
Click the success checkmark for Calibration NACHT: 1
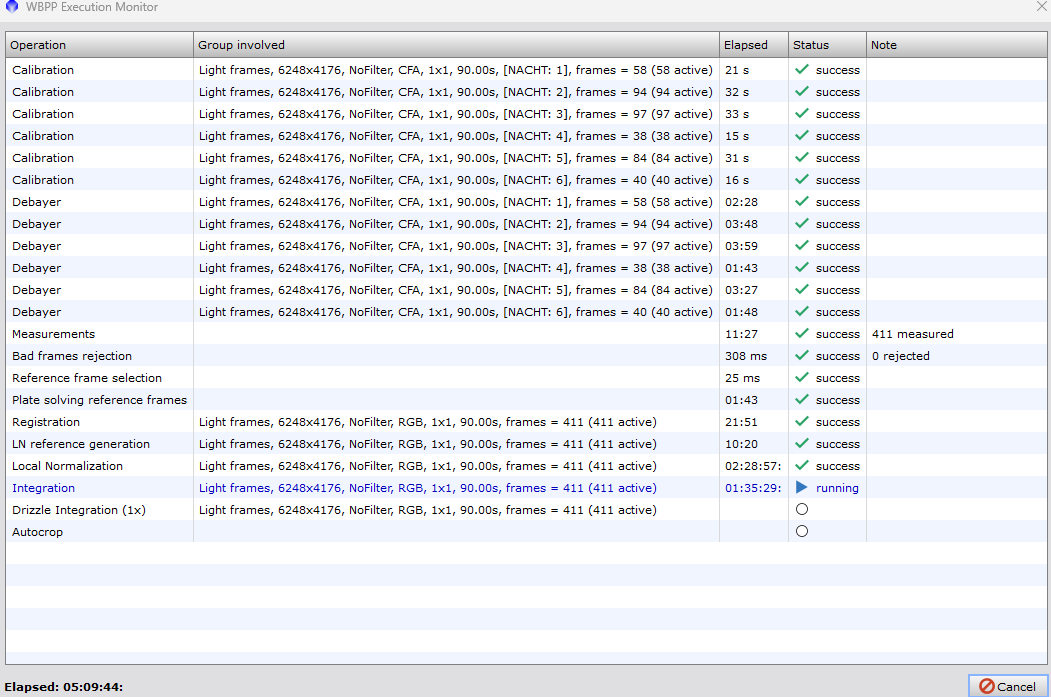click(x=802, y=69)
